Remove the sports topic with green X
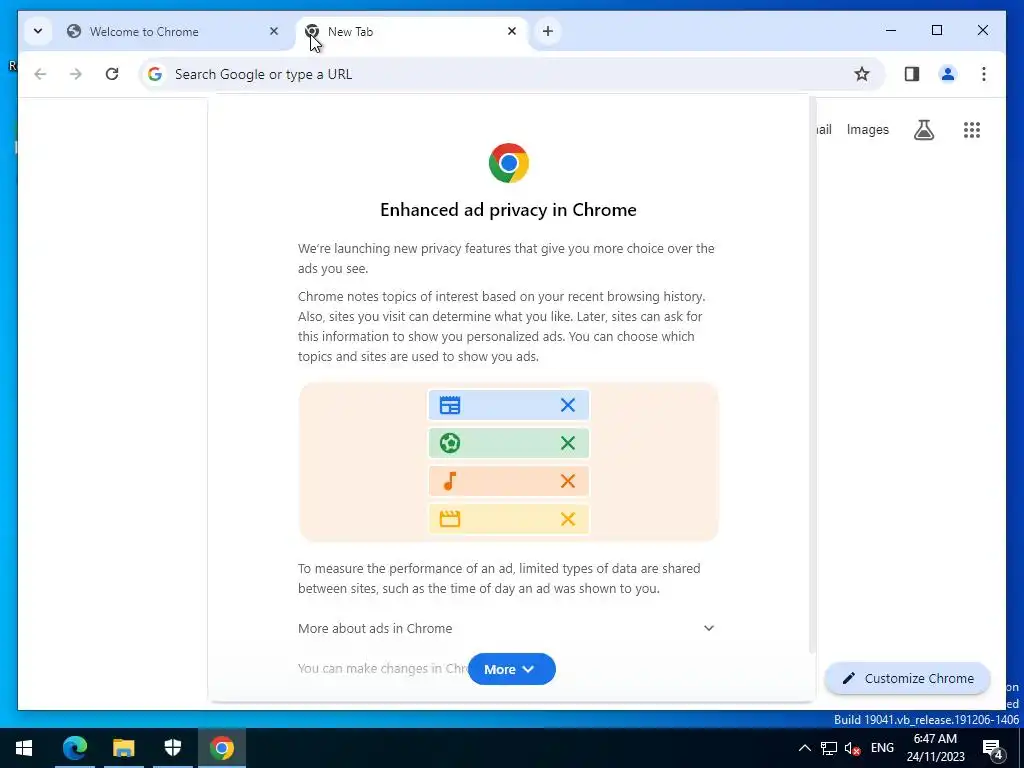This screenshot has width=1024, height=768. 568,443
